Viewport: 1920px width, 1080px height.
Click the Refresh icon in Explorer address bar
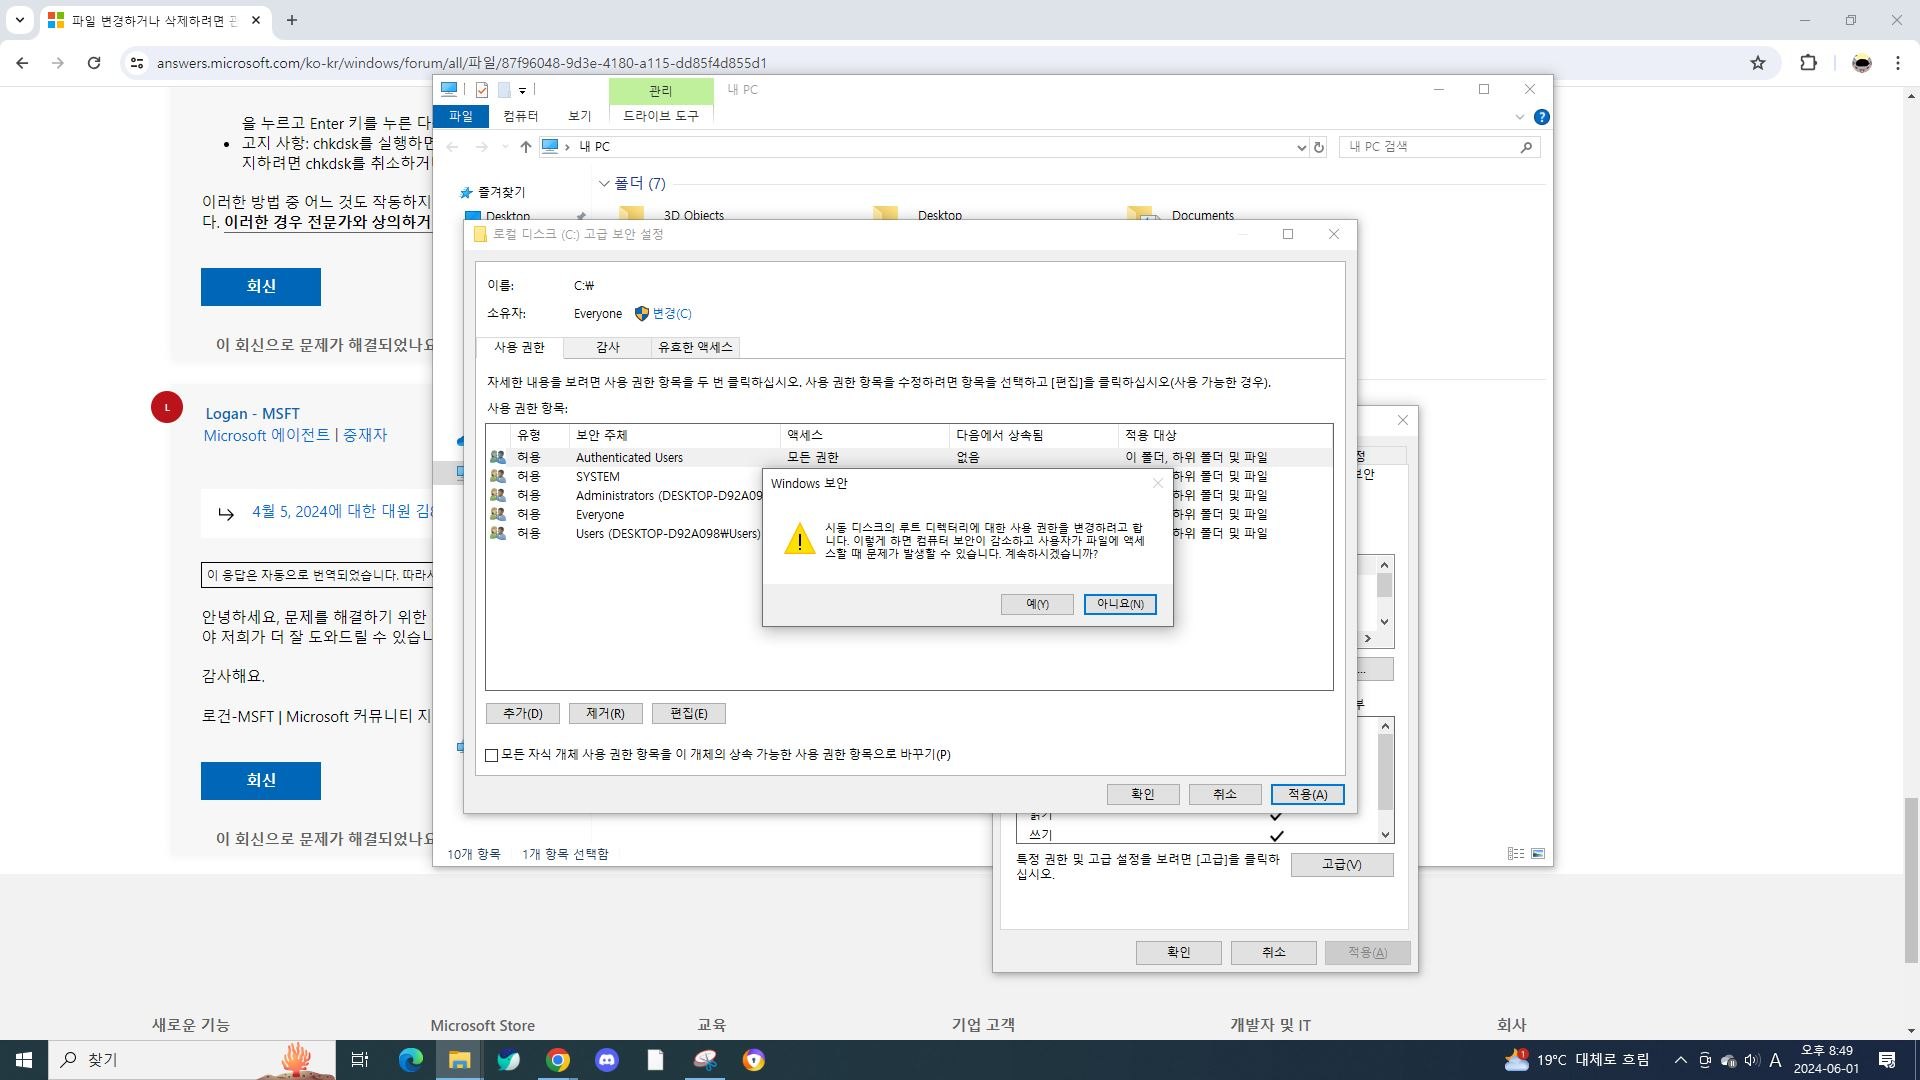pos(1319,147)
